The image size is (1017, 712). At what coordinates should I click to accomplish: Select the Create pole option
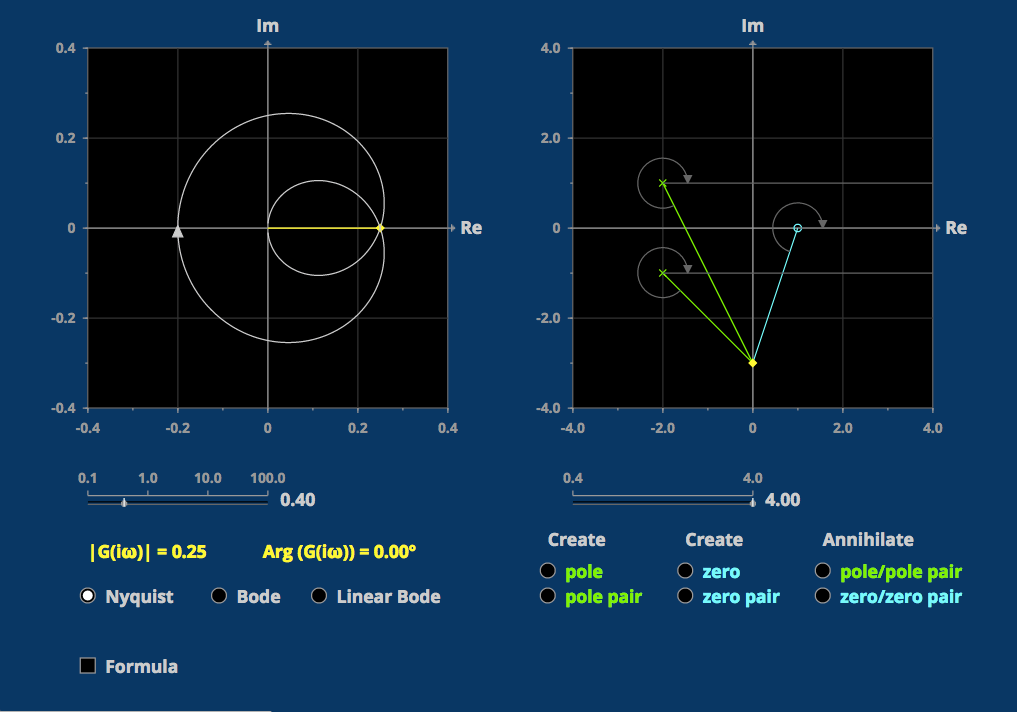point(548,571)
